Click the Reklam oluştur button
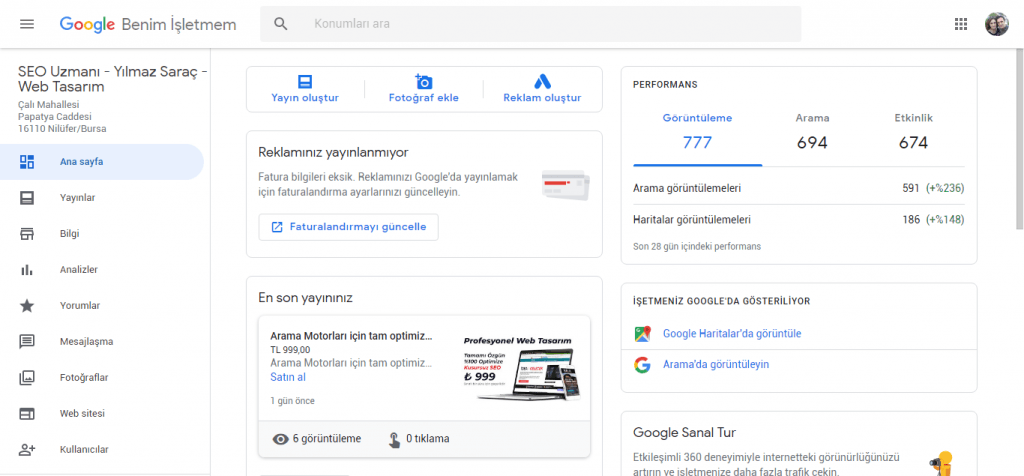The image size is (1024, 476). [542, 89]
